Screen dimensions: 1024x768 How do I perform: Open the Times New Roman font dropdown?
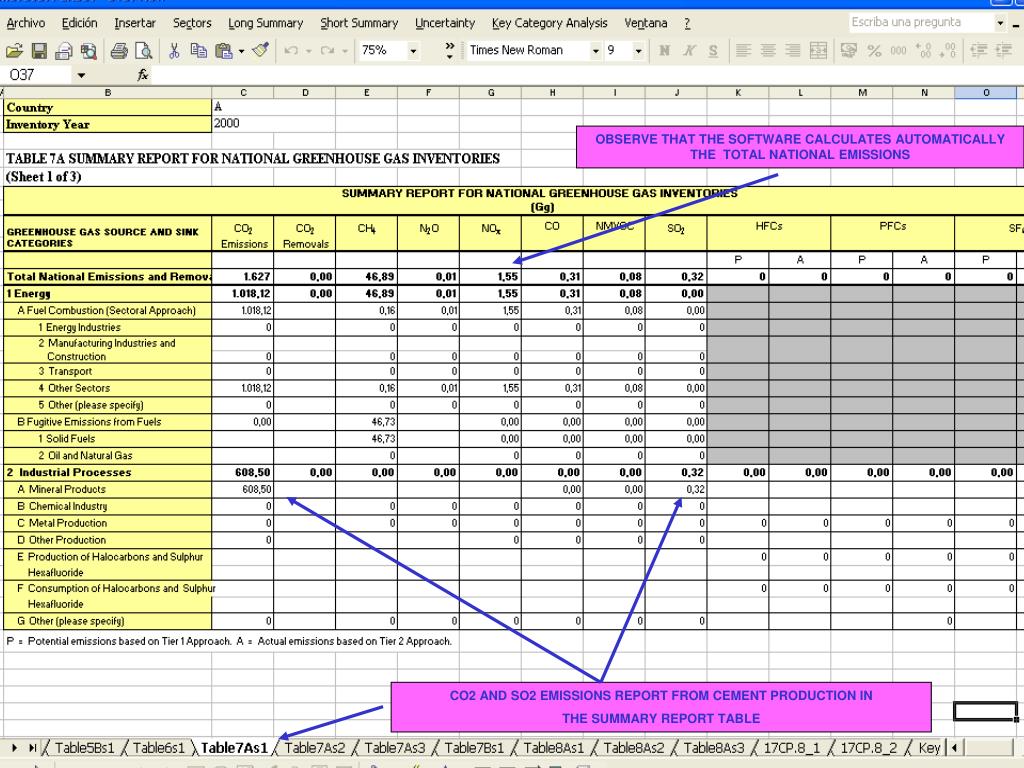(595, 50)
